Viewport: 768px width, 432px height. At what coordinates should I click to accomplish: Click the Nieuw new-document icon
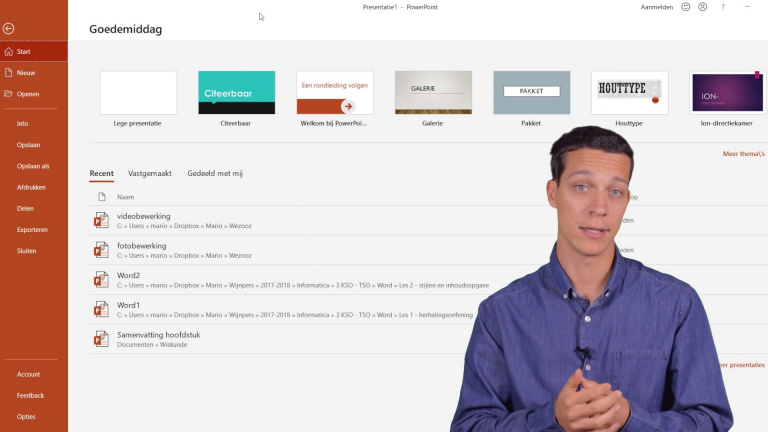pos(8,72)
